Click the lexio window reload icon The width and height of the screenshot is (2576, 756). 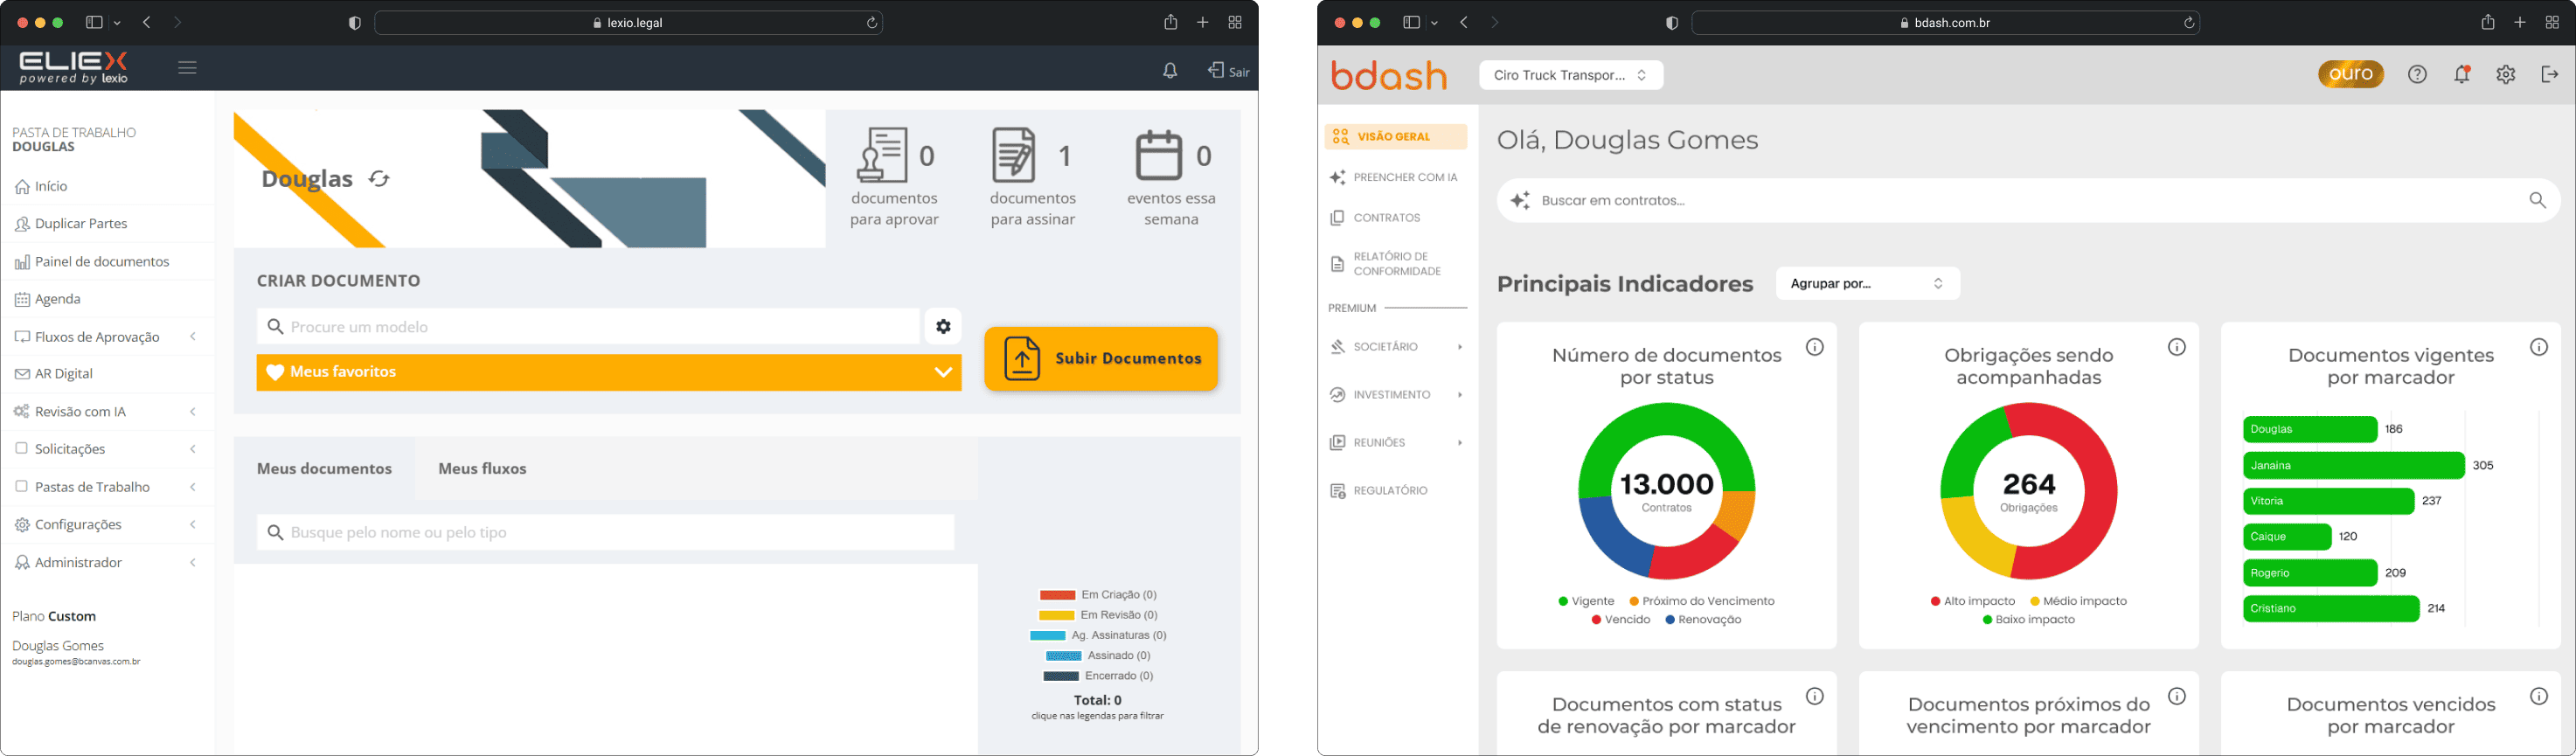872,23
